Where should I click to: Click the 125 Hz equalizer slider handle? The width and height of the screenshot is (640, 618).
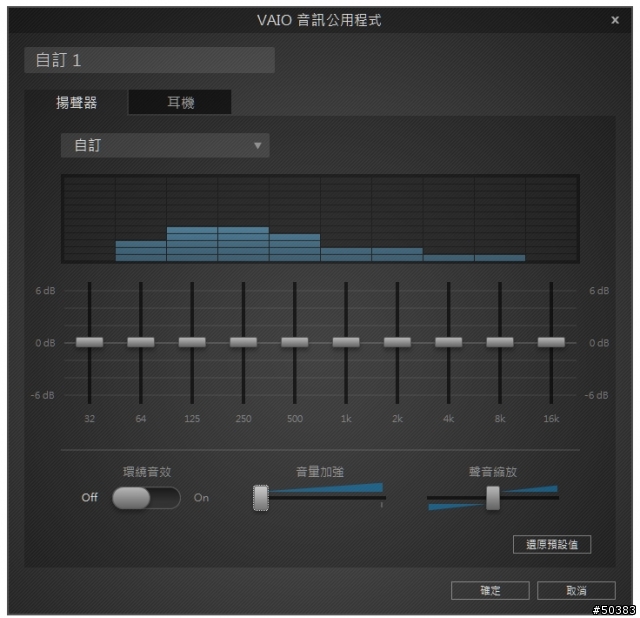tap(192, 342)
